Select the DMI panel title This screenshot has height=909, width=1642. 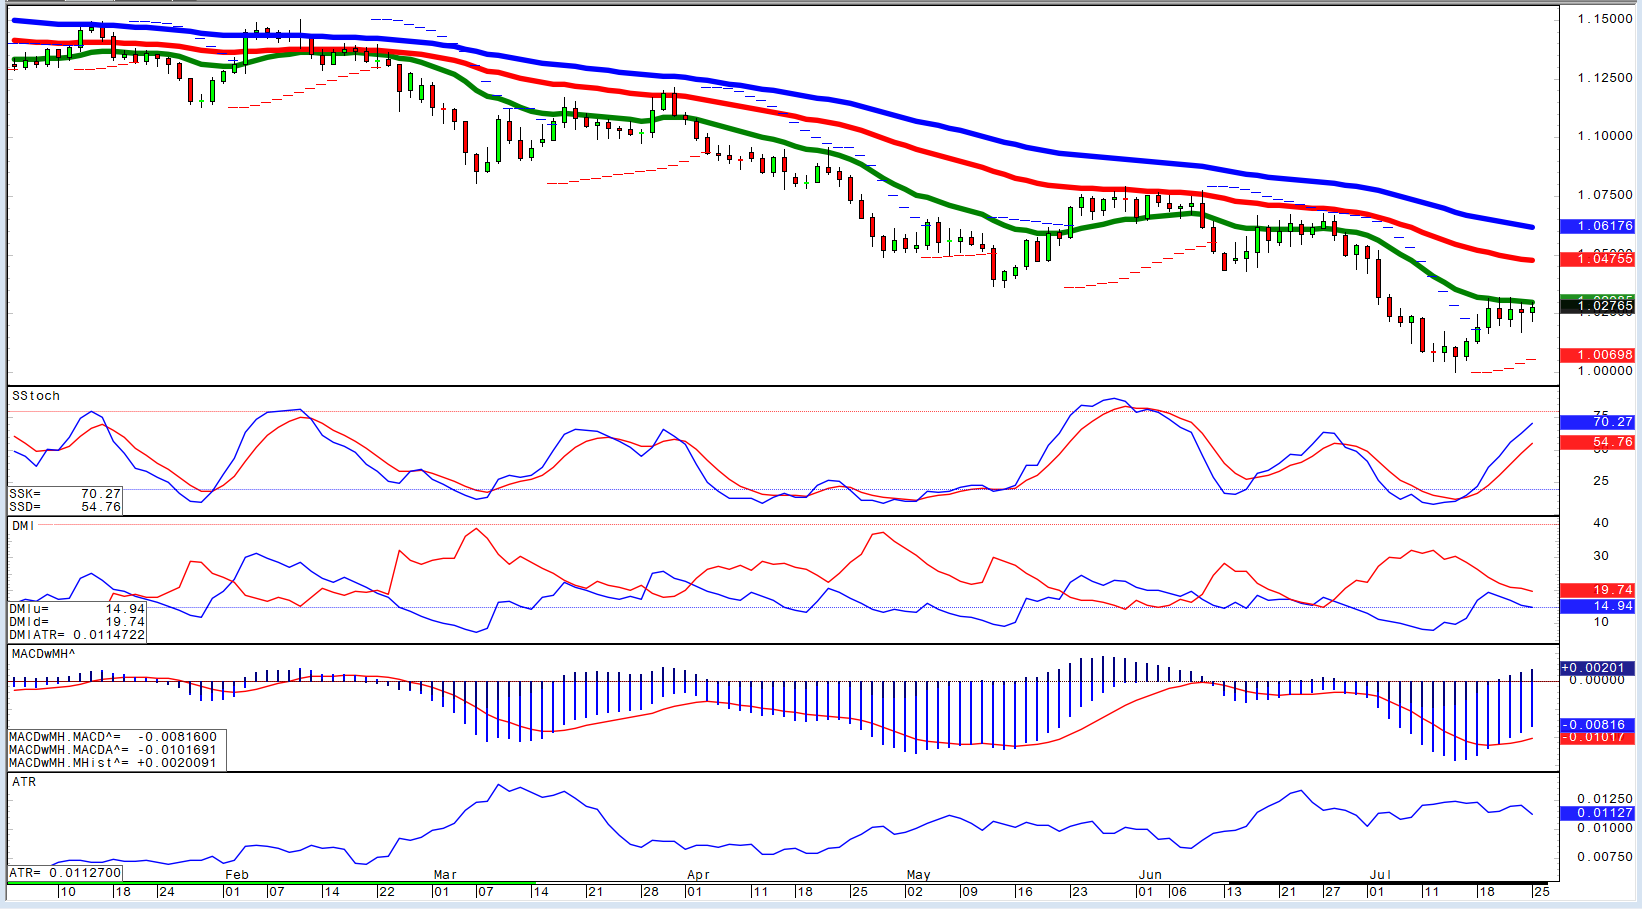[x=23, y=526]
